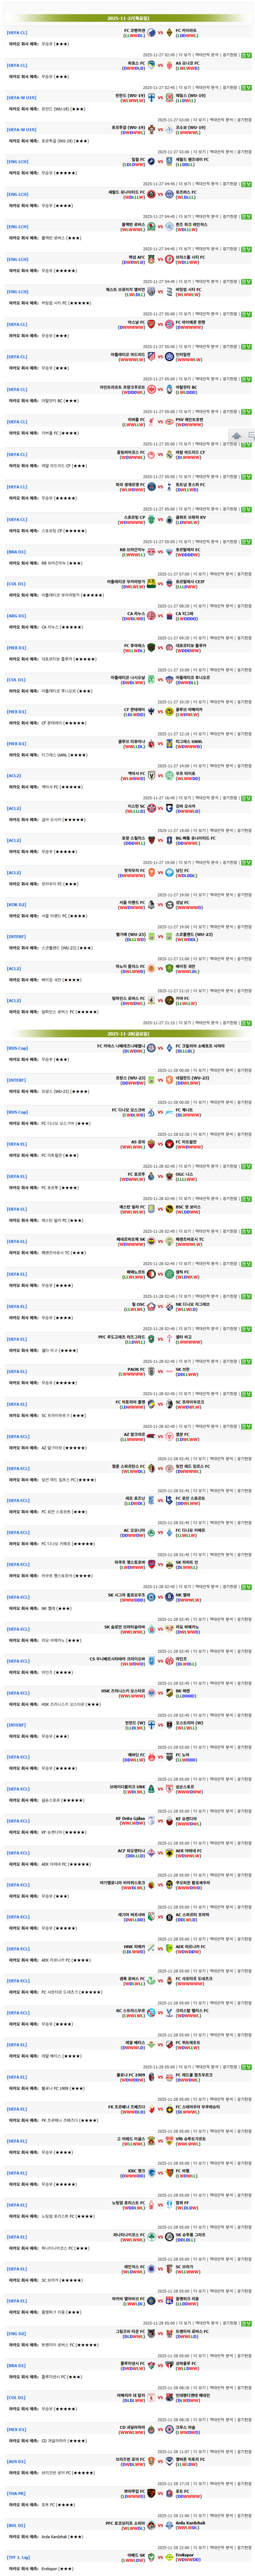Select the 2025-11-28(금요일) date header
This screenshot has width=255, height=2576.
click(x=127, y=1034)
